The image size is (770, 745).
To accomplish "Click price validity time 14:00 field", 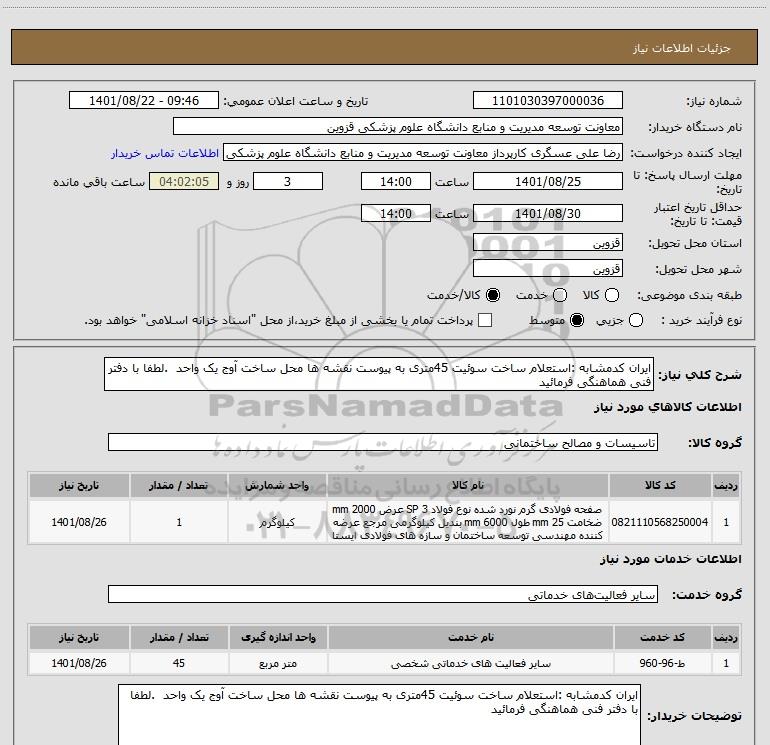I will pos(396,213).
